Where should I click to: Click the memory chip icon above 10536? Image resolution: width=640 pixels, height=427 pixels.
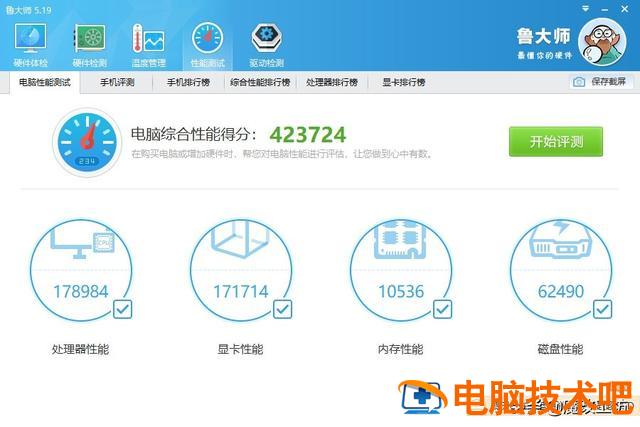(x=400, y=239)
